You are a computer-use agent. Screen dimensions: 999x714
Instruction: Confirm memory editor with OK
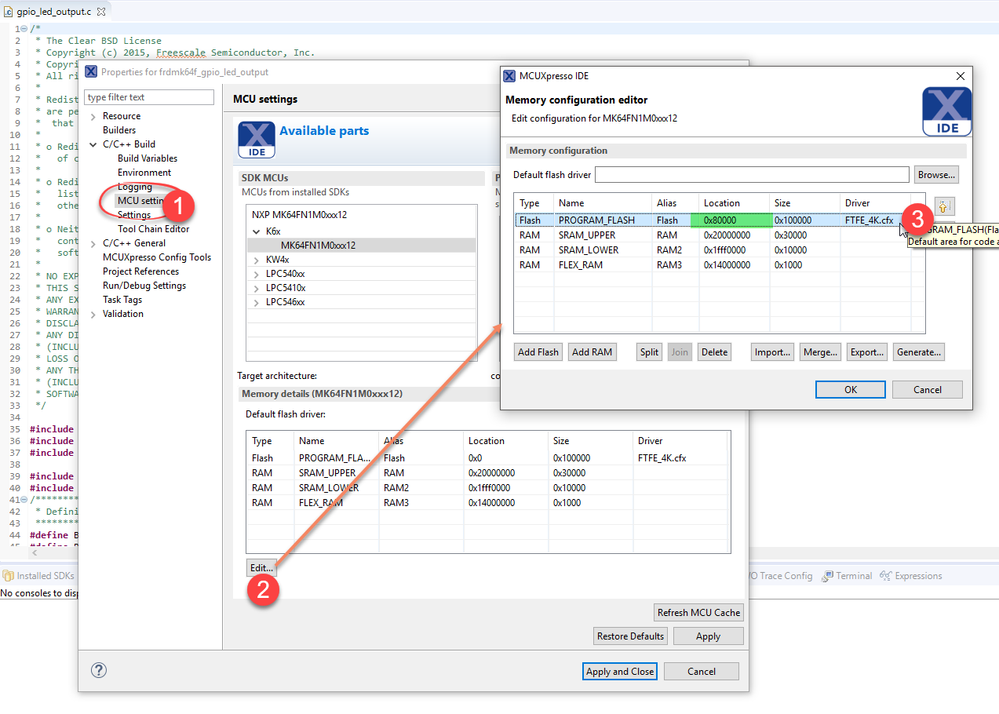pyautogui.click(x=851, y=390)
